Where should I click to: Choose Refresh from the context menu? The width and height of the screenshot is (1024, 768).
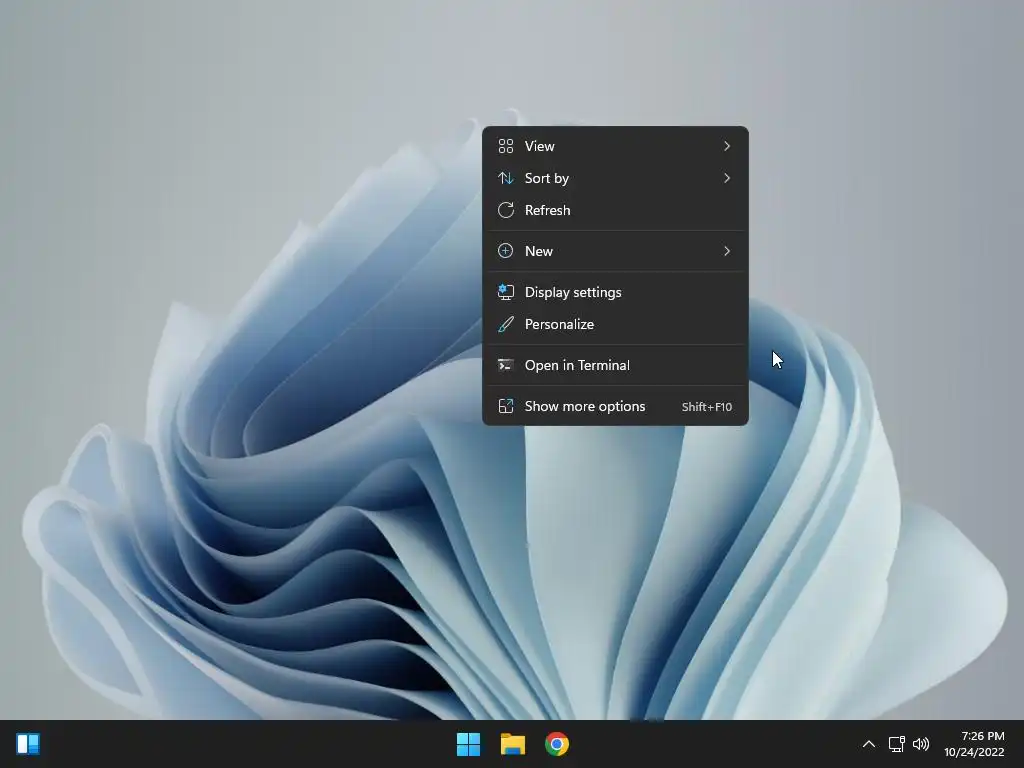click(x=615, y=210)
